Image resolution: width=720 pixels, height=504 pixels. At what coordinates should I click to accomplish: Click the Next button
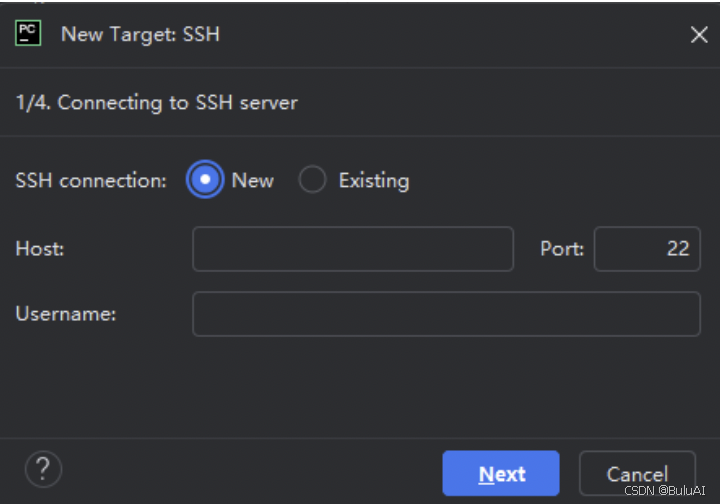[x=501, y=473]
